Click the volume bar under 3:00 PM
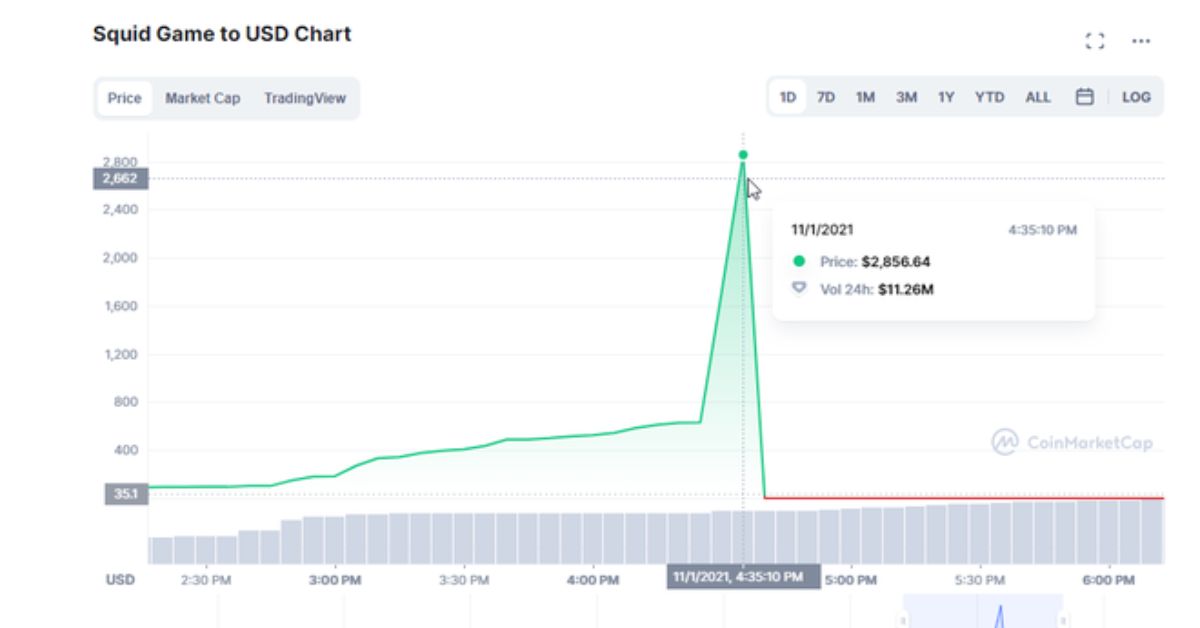1200x628 pixels. (x=335, y=540)
